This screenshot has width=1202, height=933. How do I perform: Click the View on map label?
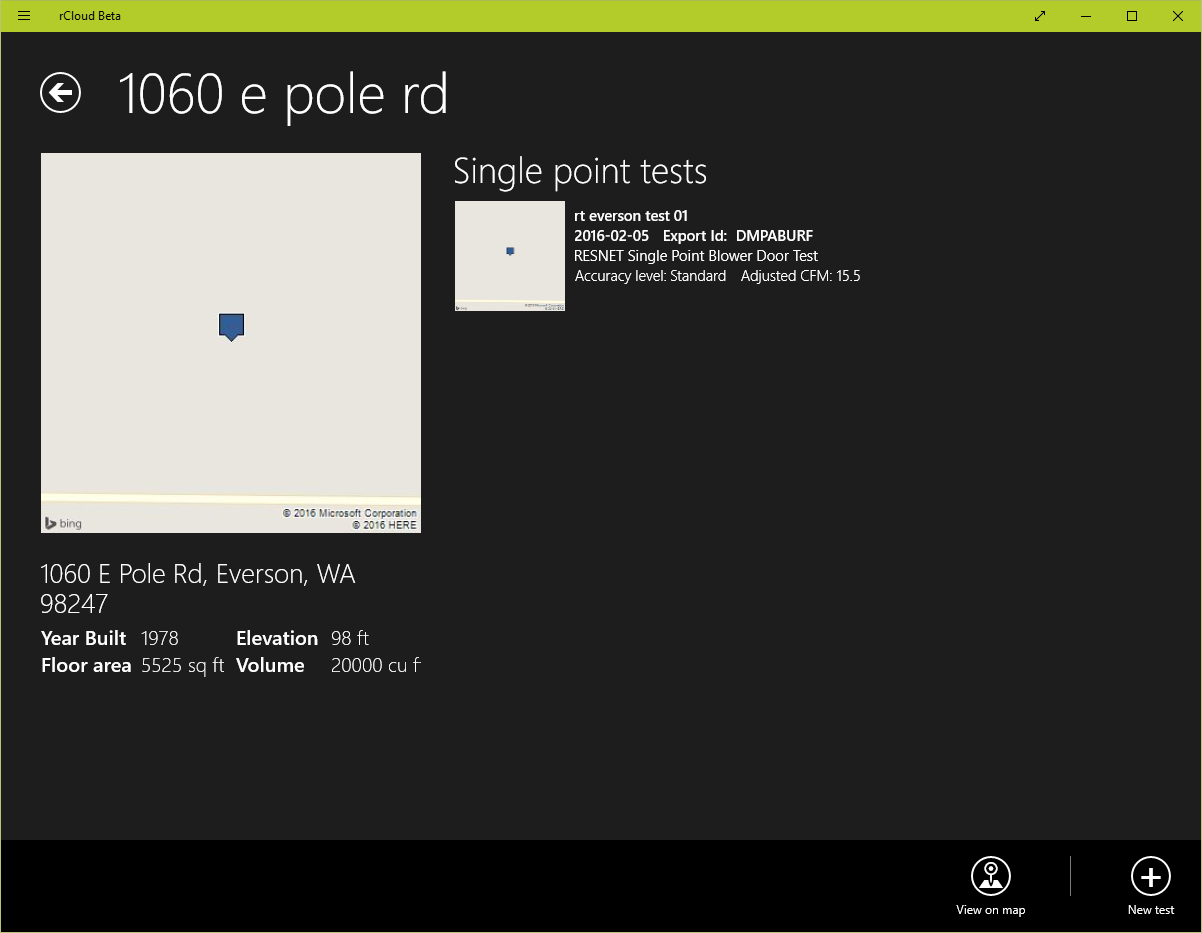(x=990, y=910)
